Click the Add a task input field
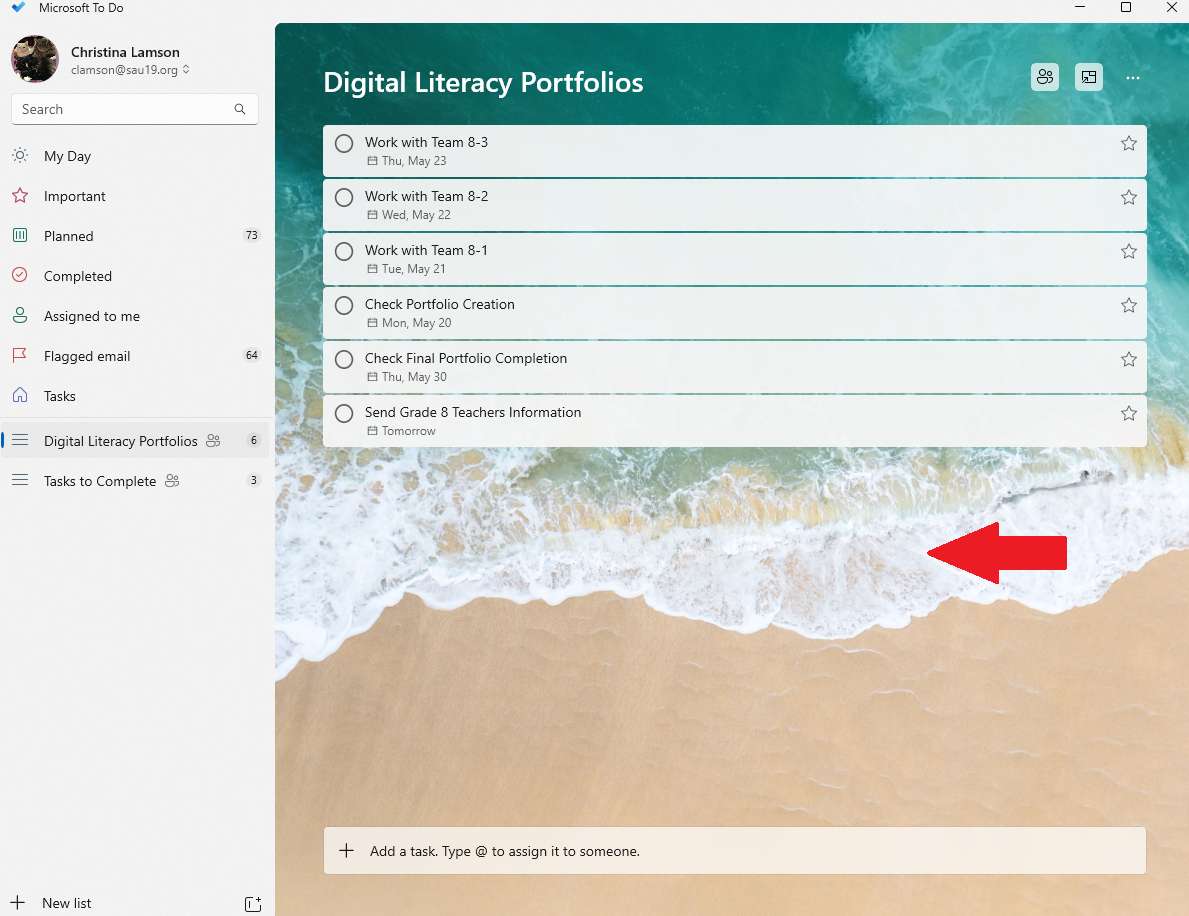Viewport: 1189px width, 916px height. point(734,851)
